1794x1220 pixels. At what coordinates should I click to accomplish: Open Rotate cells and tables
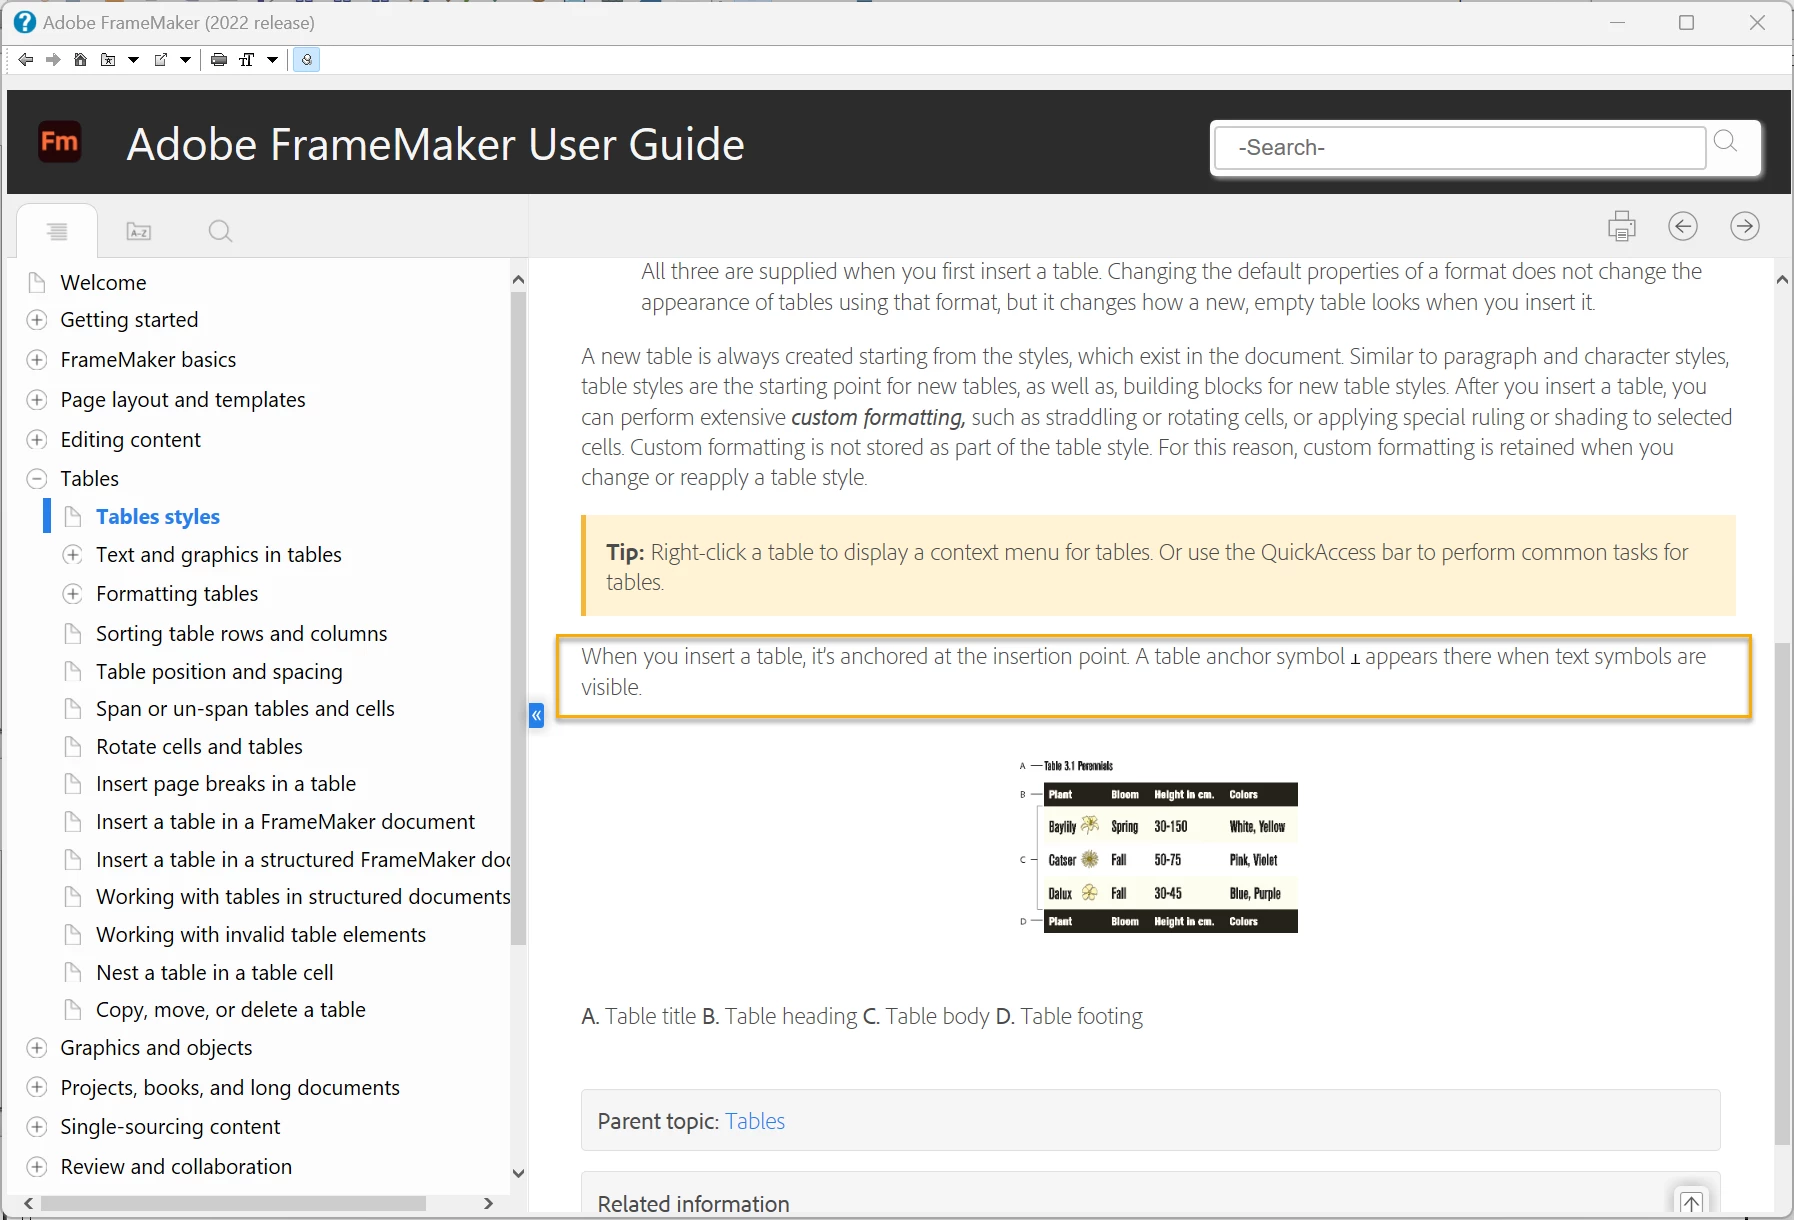pos(199,747)
